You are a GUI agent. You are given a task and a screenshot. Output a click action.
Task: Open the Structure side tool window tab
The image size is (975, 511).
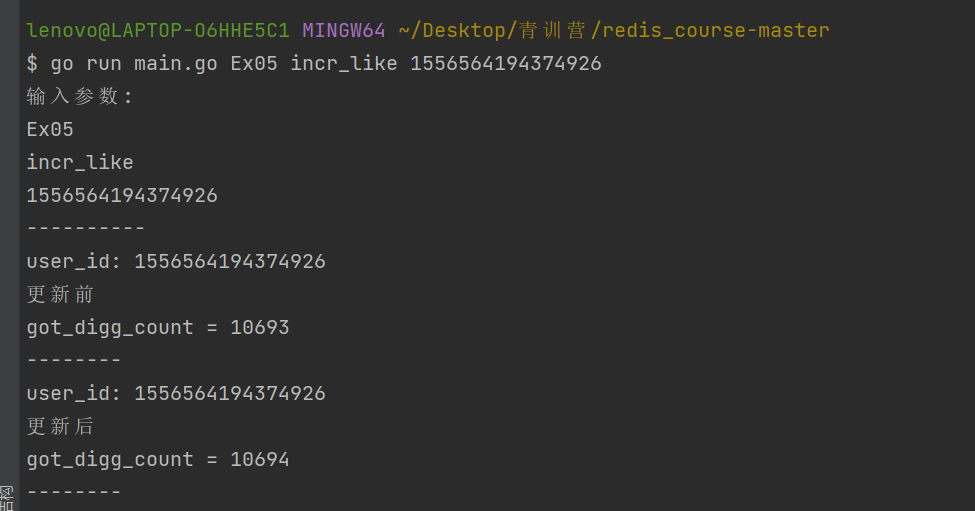(x=7, y=498)
